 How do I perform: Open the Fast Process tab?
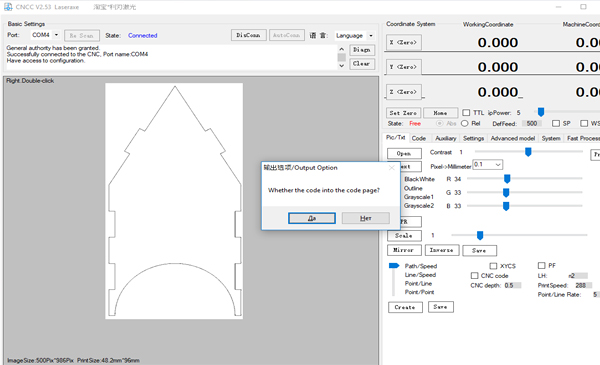tap(582, 138)
